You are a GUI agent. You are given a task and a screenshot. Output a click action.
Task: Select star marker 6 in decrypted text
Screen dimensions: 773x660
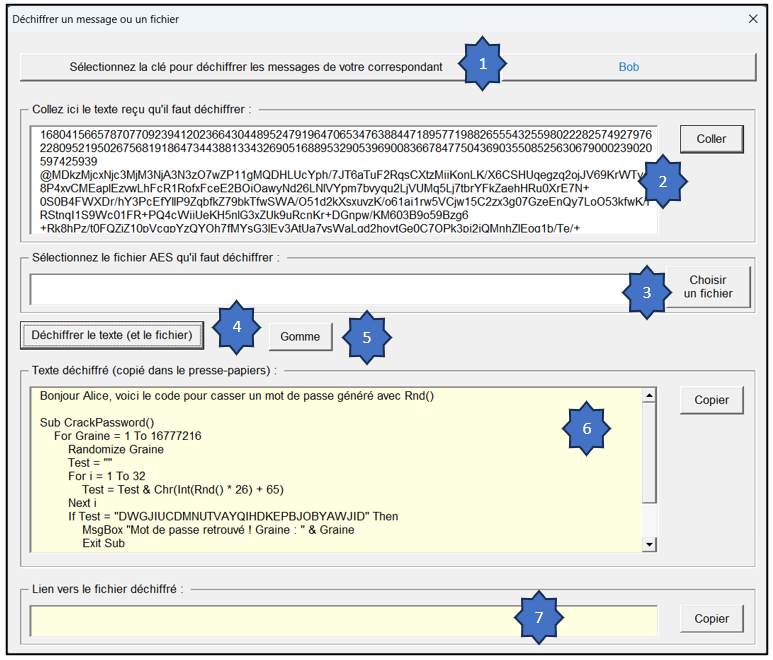click(x=587, y=428)
